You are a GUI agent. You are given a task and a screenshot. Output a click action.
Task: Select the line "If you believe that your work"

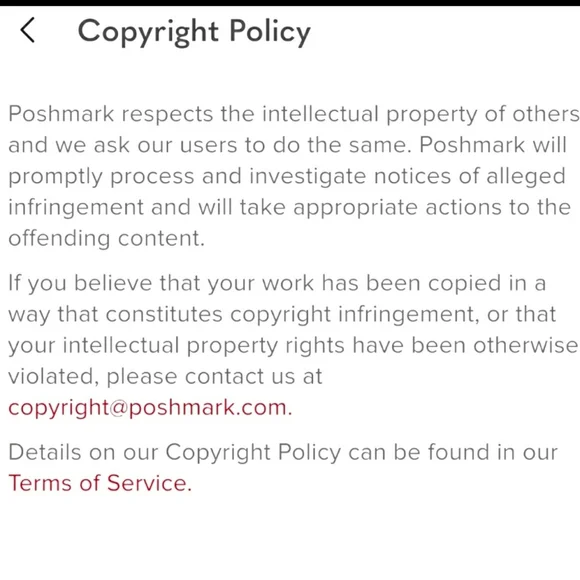click(277, 284)
